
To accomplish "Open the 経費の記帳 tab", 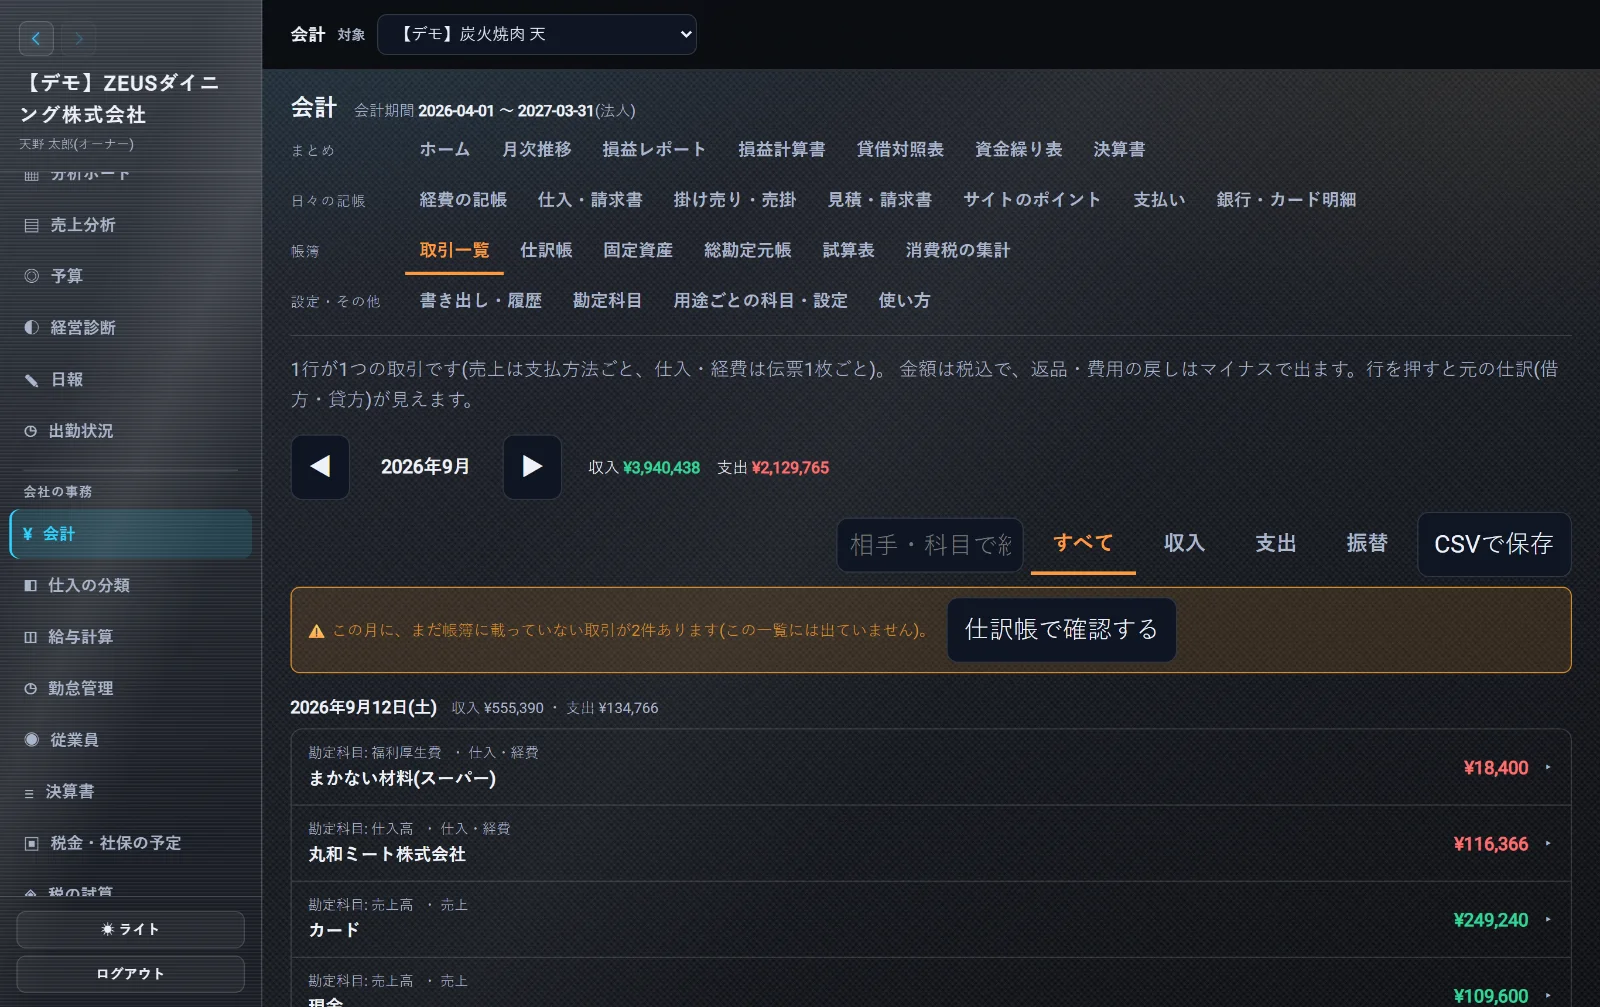I will (x=463, y=200).
